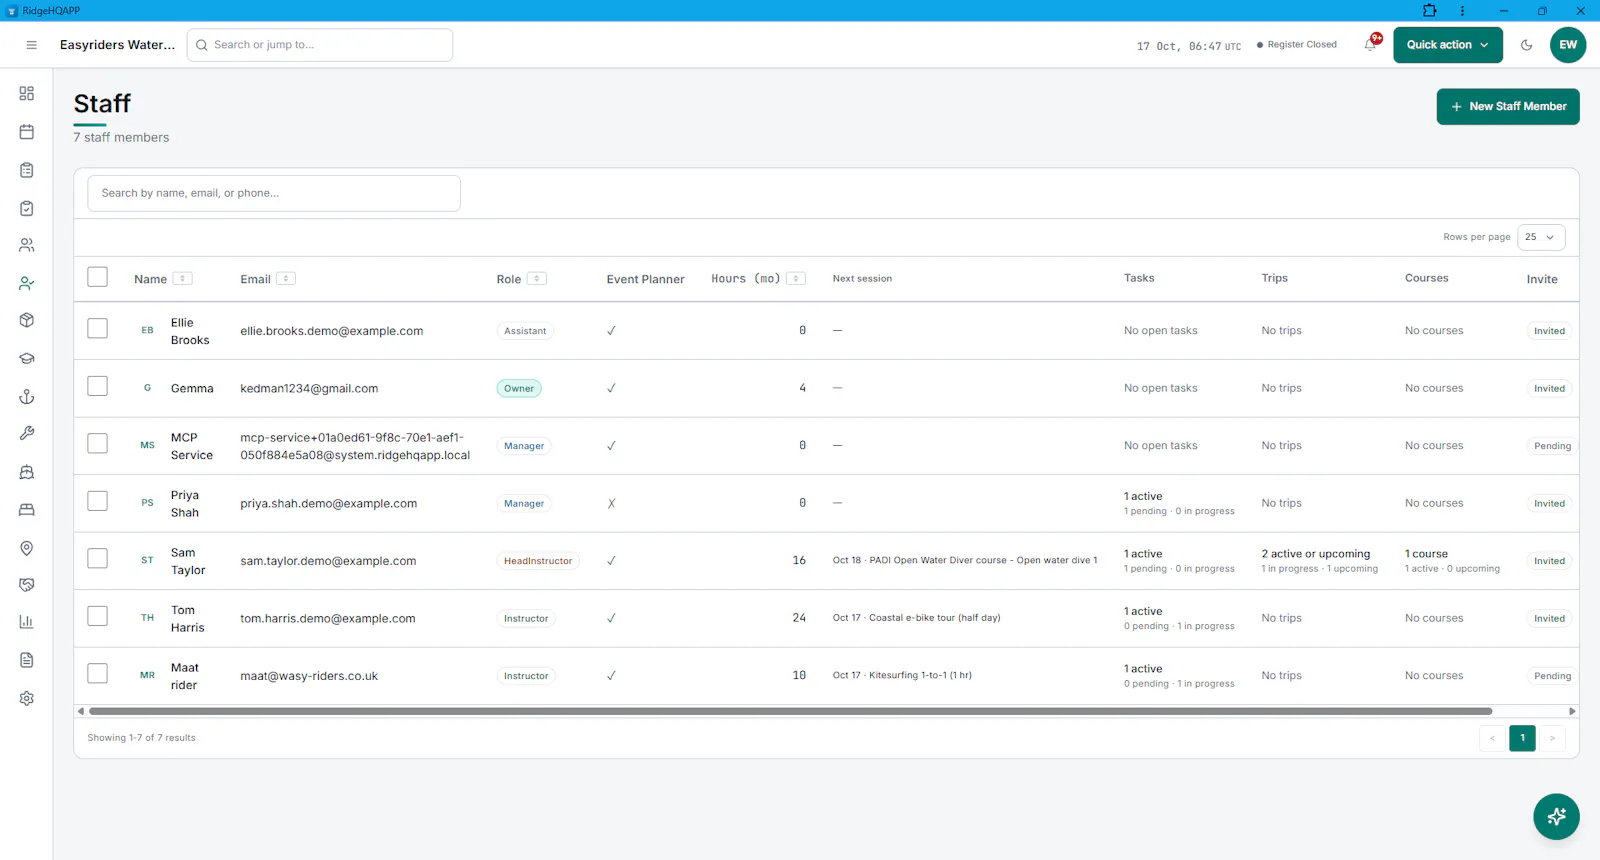Open the bar chart reports icon
Image resolution: width=1600 pixels, height=860 pixels.
click(x=27, y=622)
